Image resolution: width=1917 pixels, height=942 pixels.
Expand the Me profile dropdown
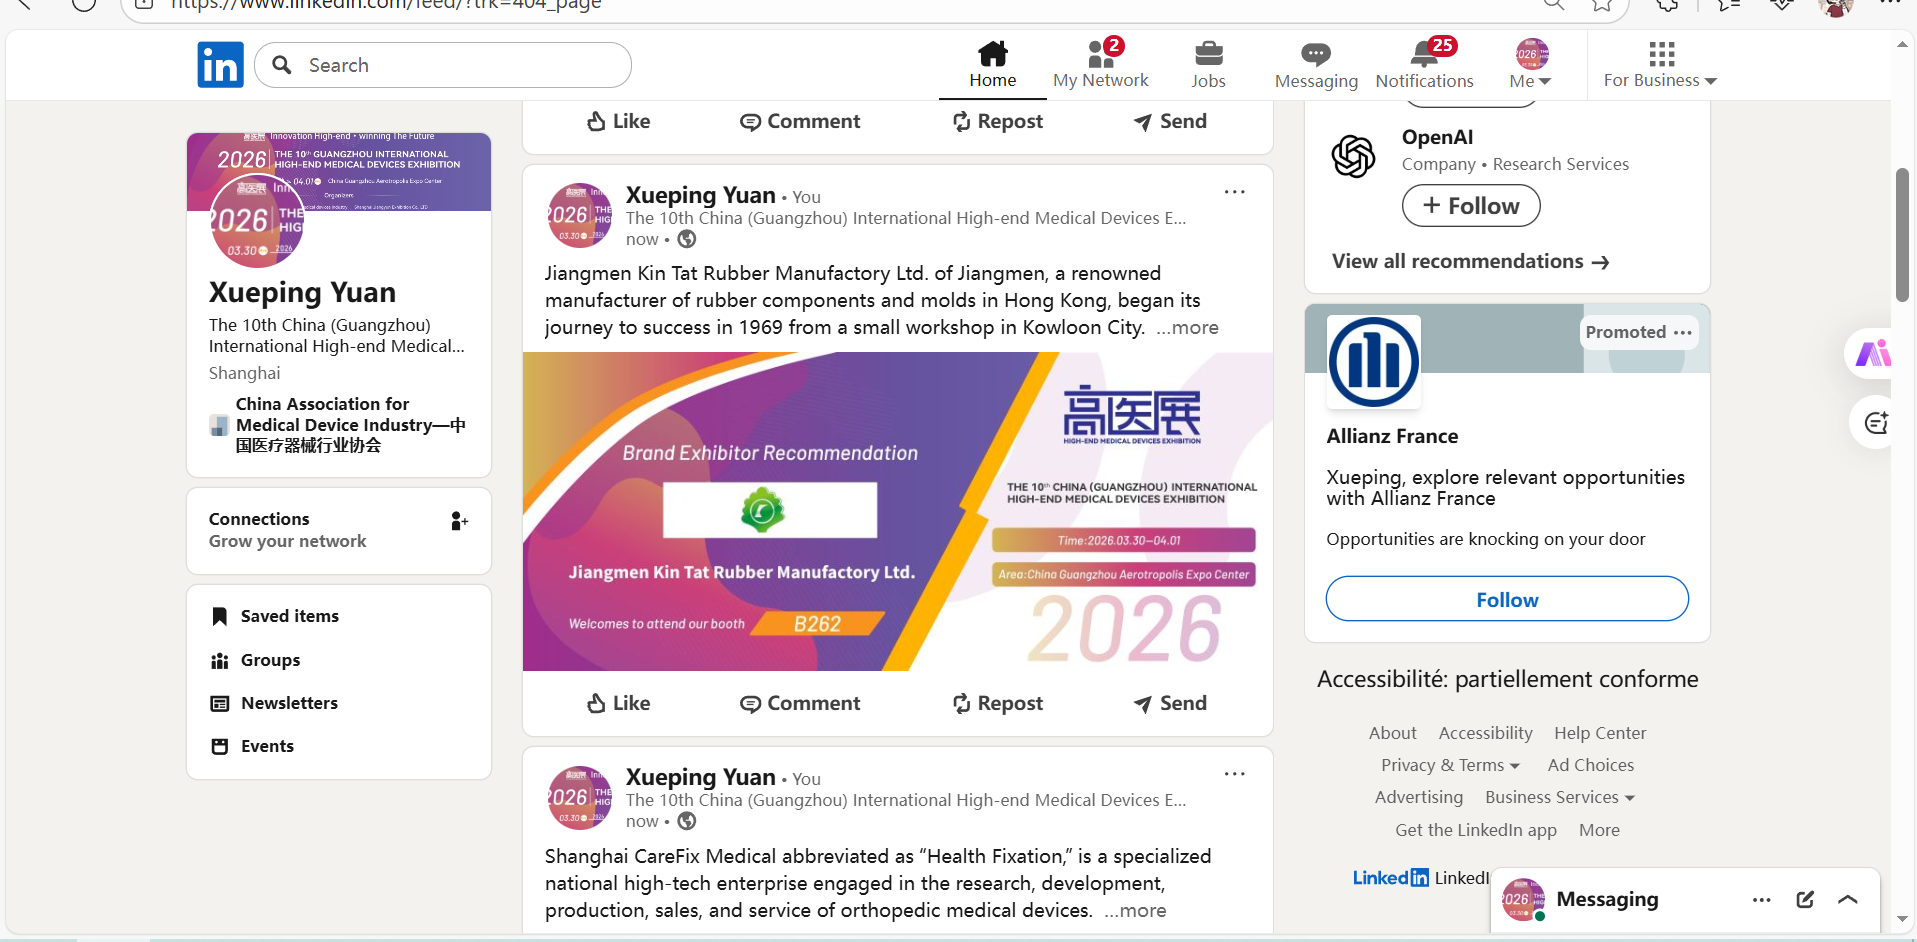point(1530,64)
